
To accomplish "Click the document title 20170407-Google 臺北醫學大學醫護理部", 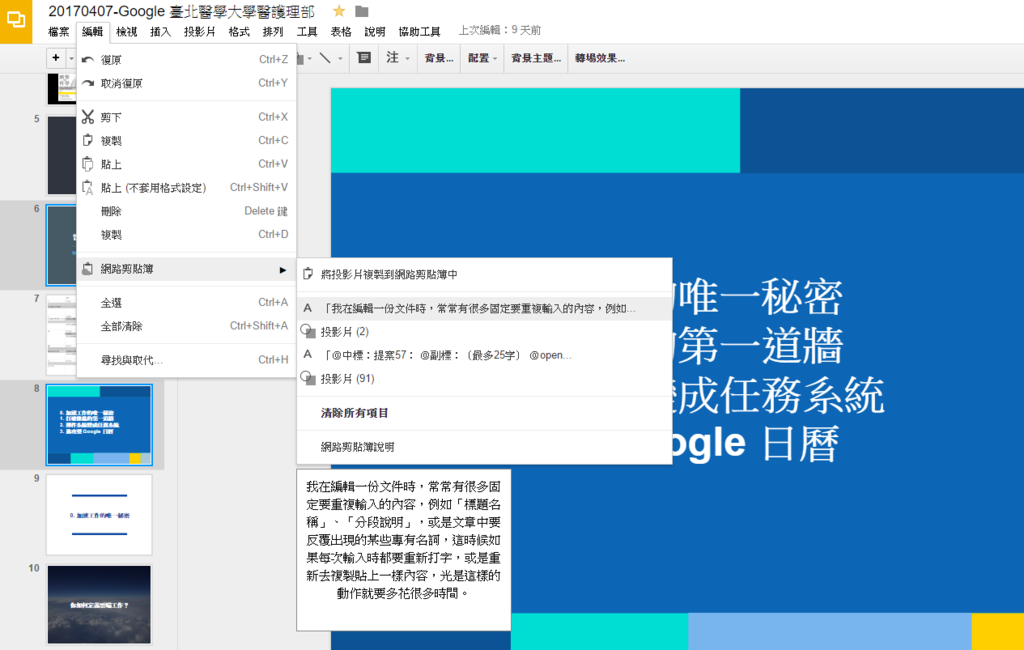I will (x=181, y=12).
